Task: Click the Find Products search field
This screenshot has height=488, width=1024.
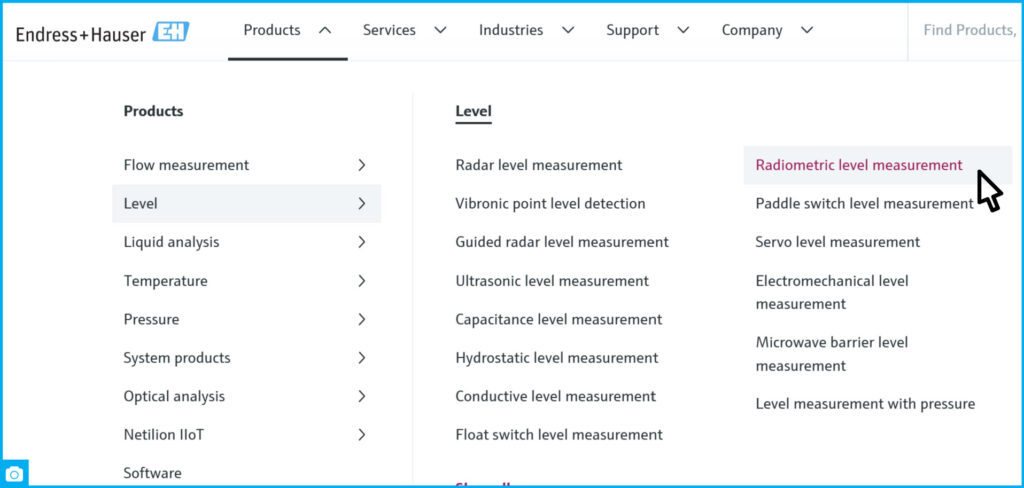Action: pyautogui.click(x=966, y=30)
